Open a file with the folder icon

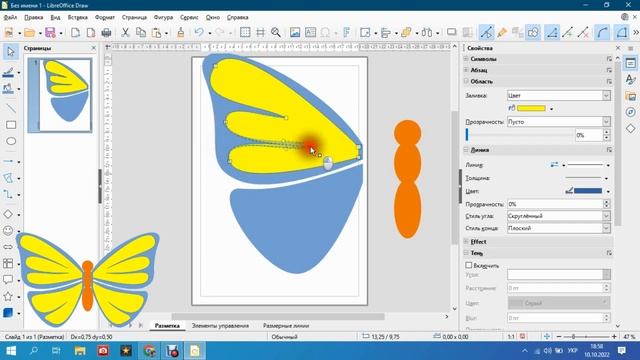29,33
